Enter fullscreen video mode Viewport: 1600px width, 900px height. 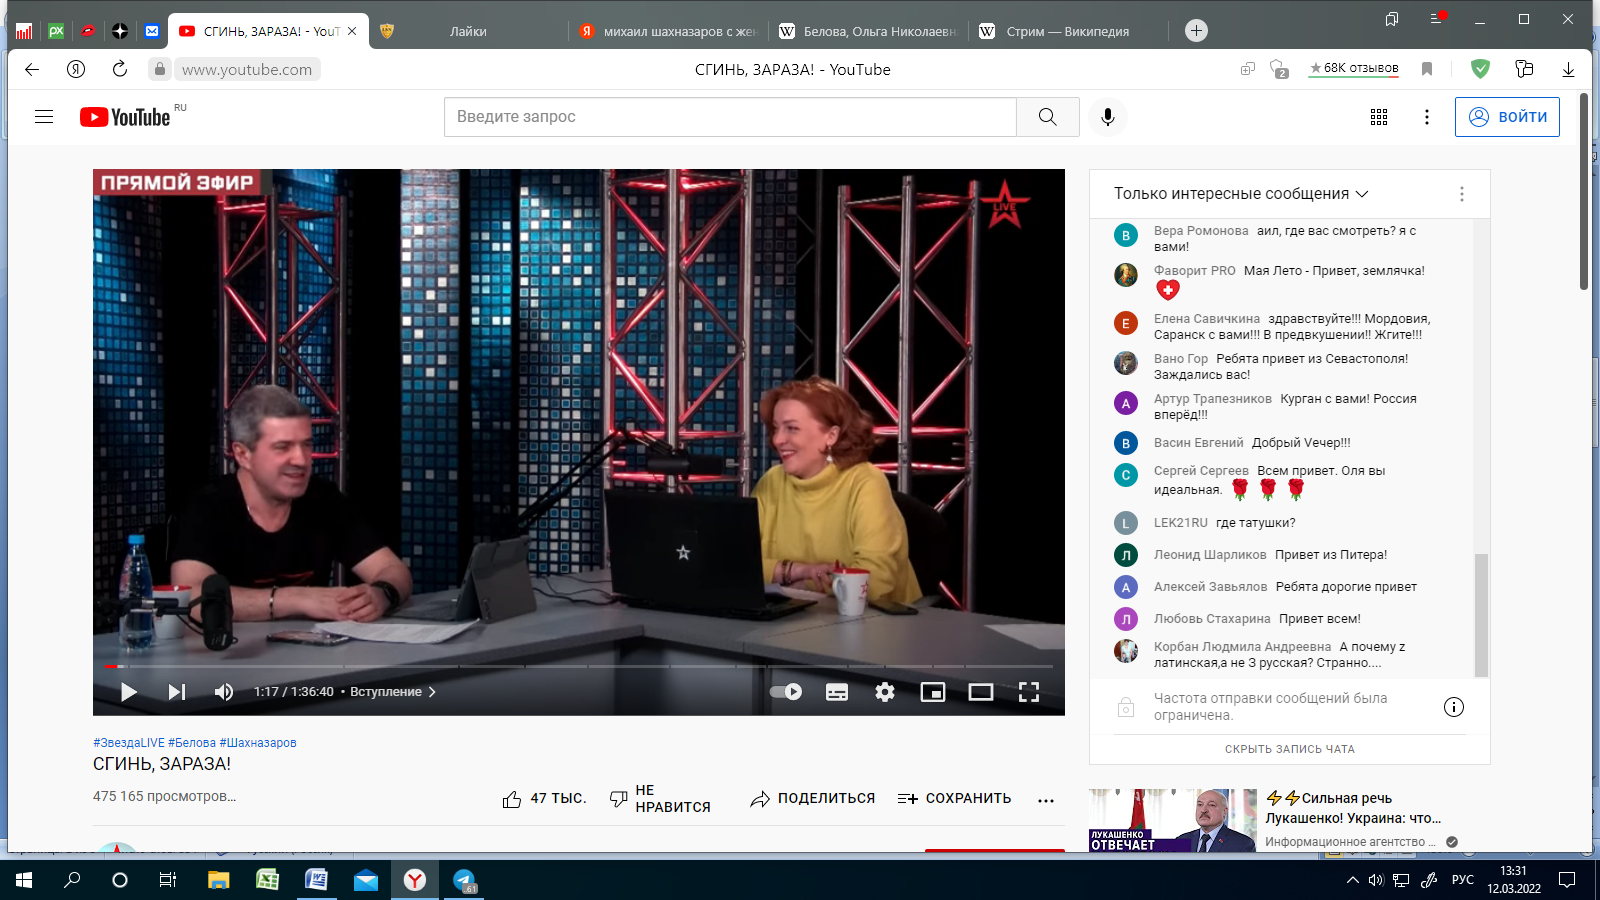click(x=1029, y=692)
